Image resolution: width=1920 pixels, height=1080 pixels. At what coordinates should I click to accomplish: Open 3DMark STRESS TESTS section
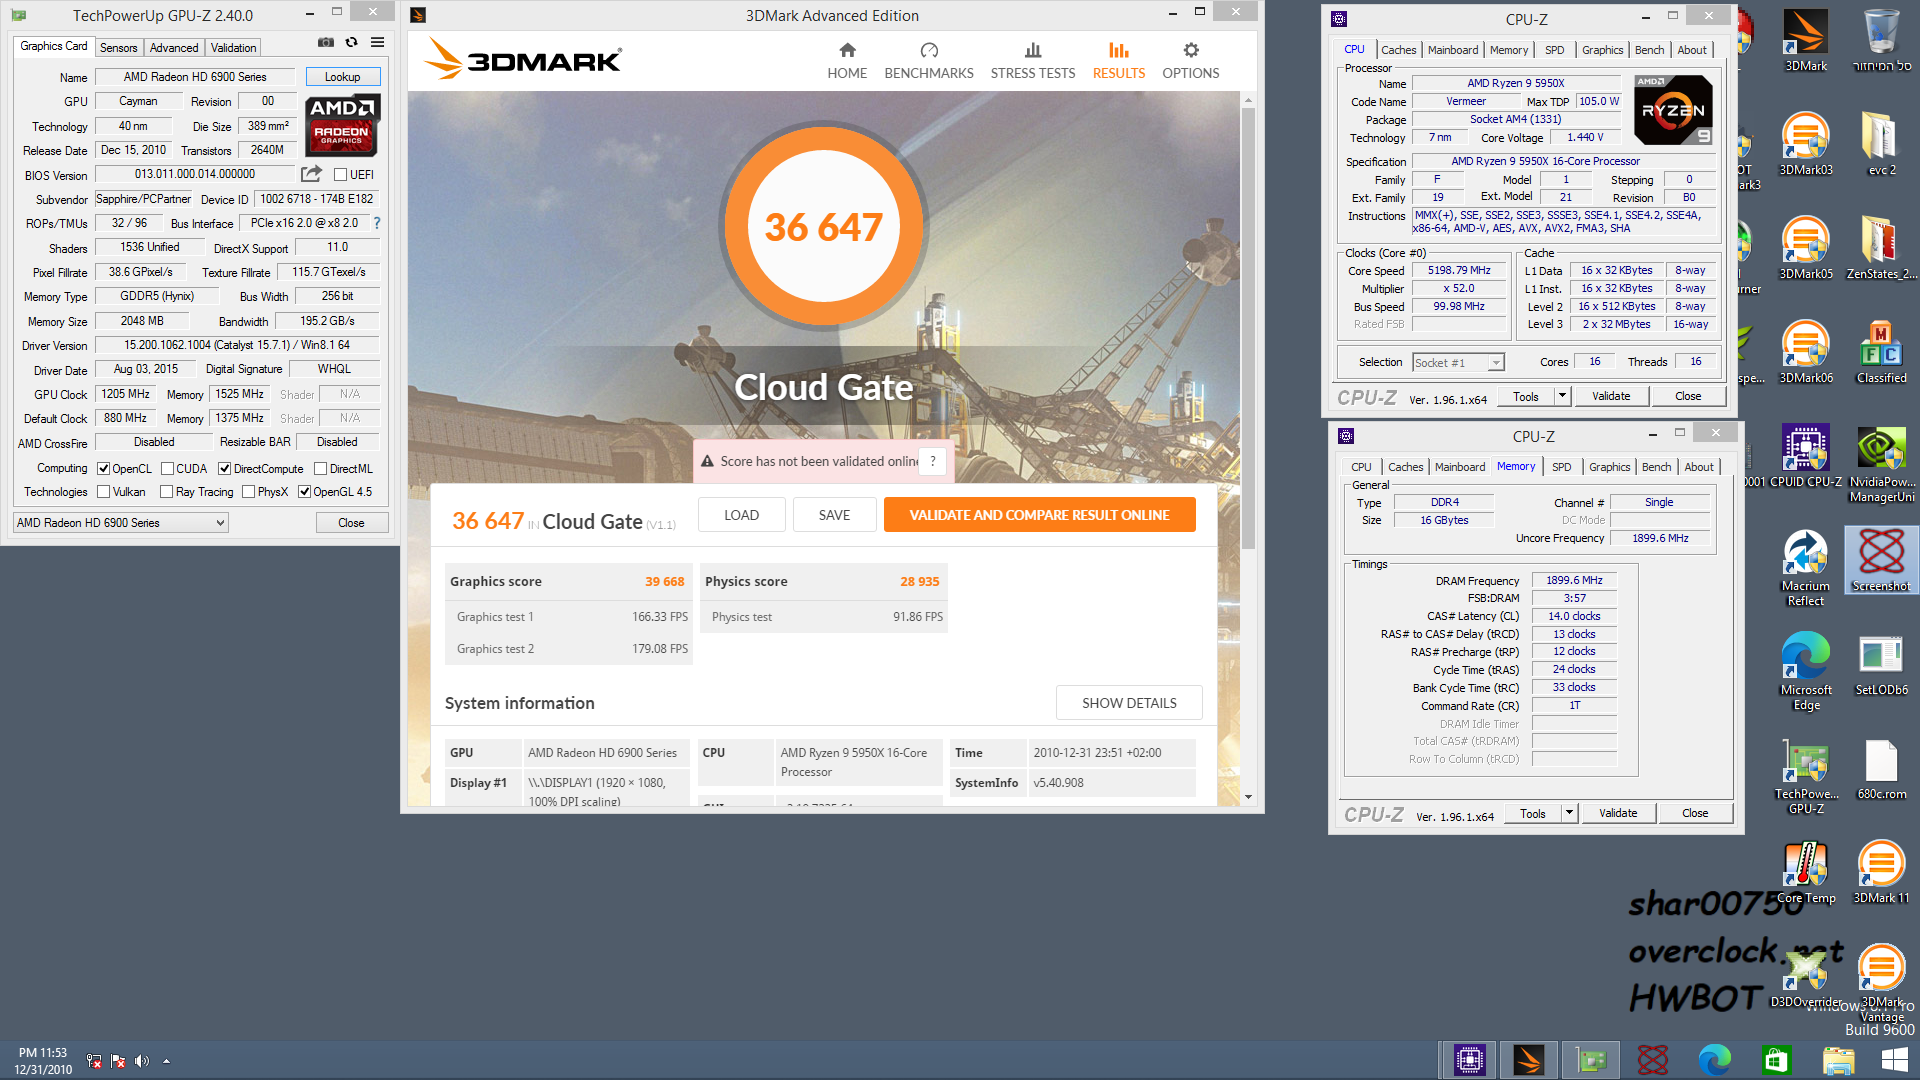pos(1033,61)
